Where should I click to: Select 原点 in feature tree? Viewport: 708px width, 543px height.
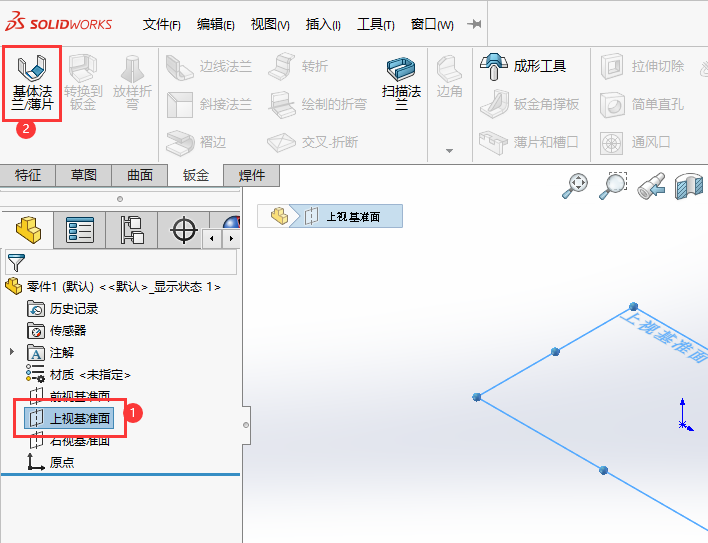point(51,462)
